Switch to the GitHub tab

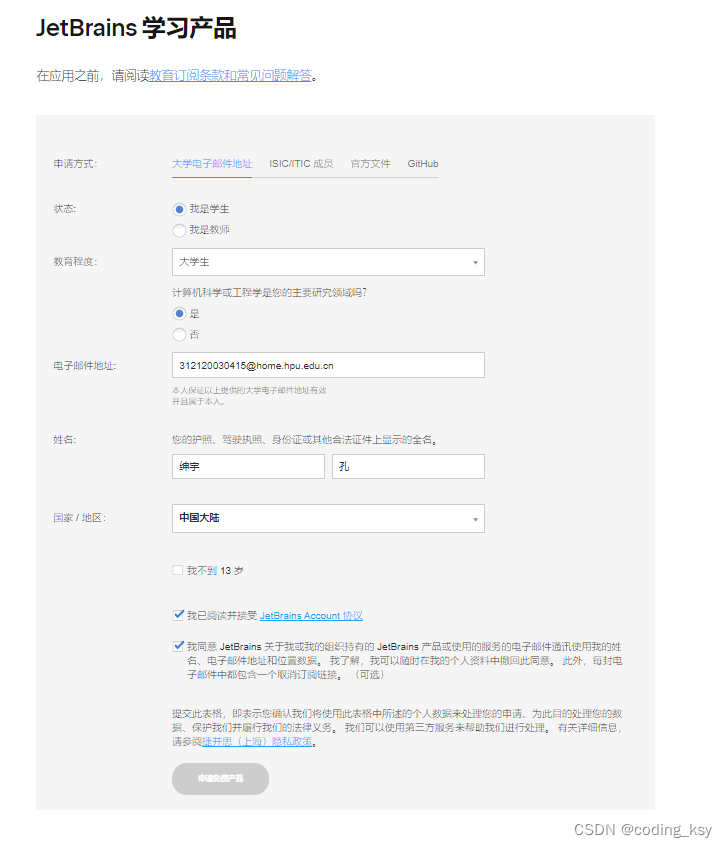[x=423, y=164]
